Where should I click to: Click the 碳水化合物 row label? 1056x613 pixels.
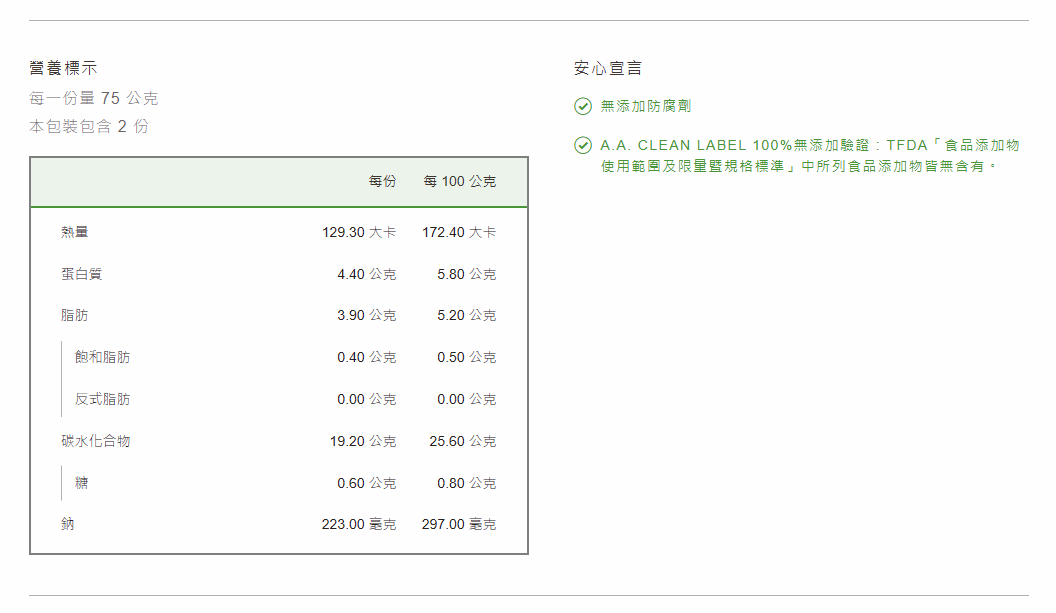(96, 441)
